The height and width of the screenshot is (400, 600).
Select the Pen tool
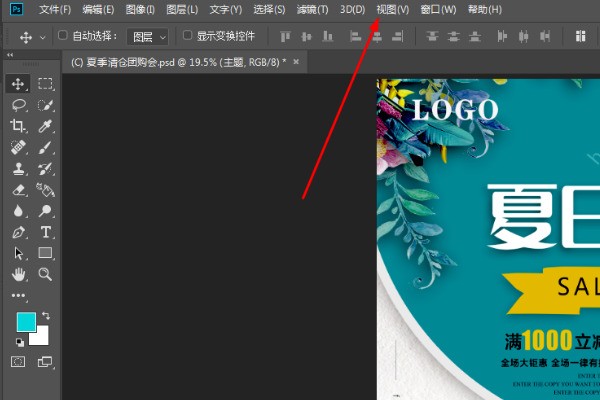point(18,232)
